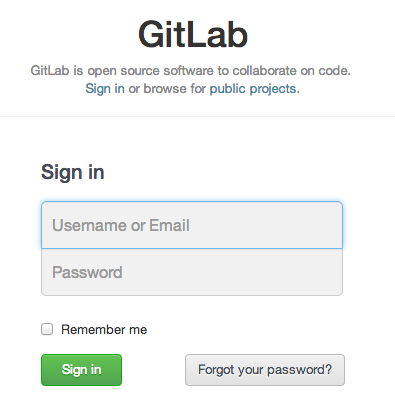Click the GitLab open source description line

coord(191,71)
